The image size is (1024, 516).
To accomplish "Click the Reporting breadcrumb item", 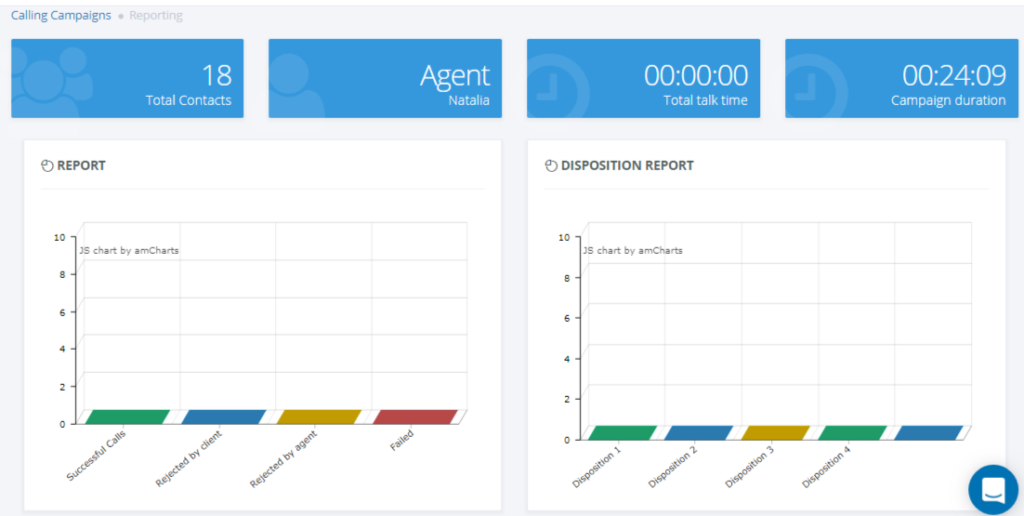I will 156,16.
